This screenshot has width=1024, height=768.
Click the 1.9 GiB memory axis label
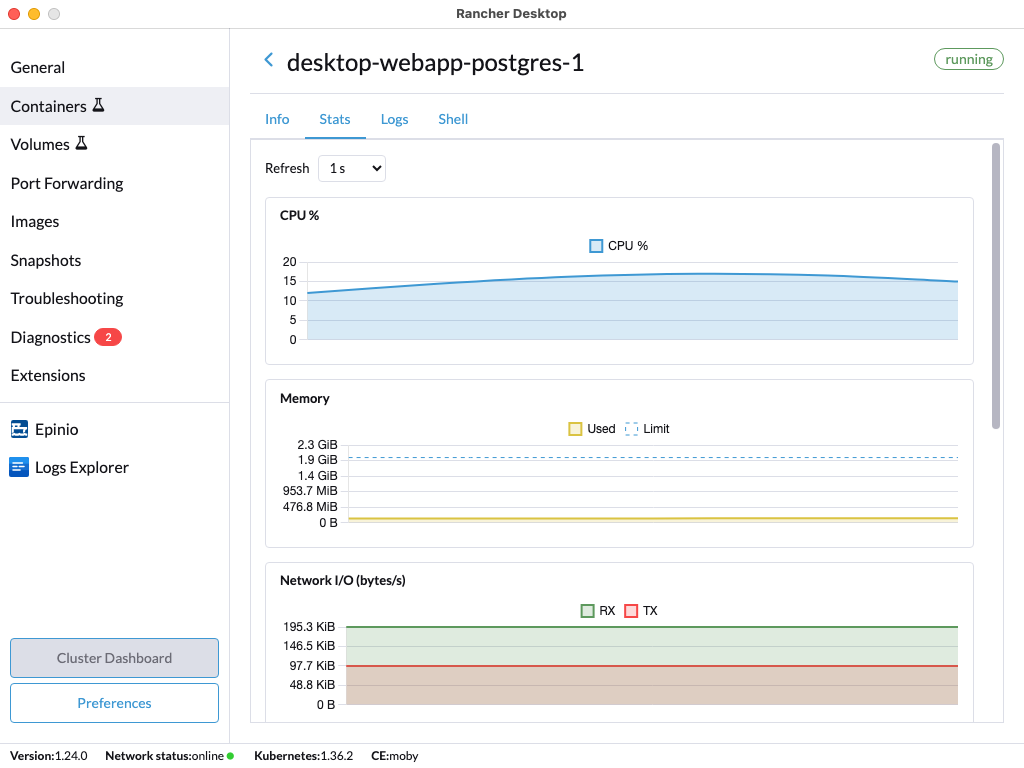point(317,460)
